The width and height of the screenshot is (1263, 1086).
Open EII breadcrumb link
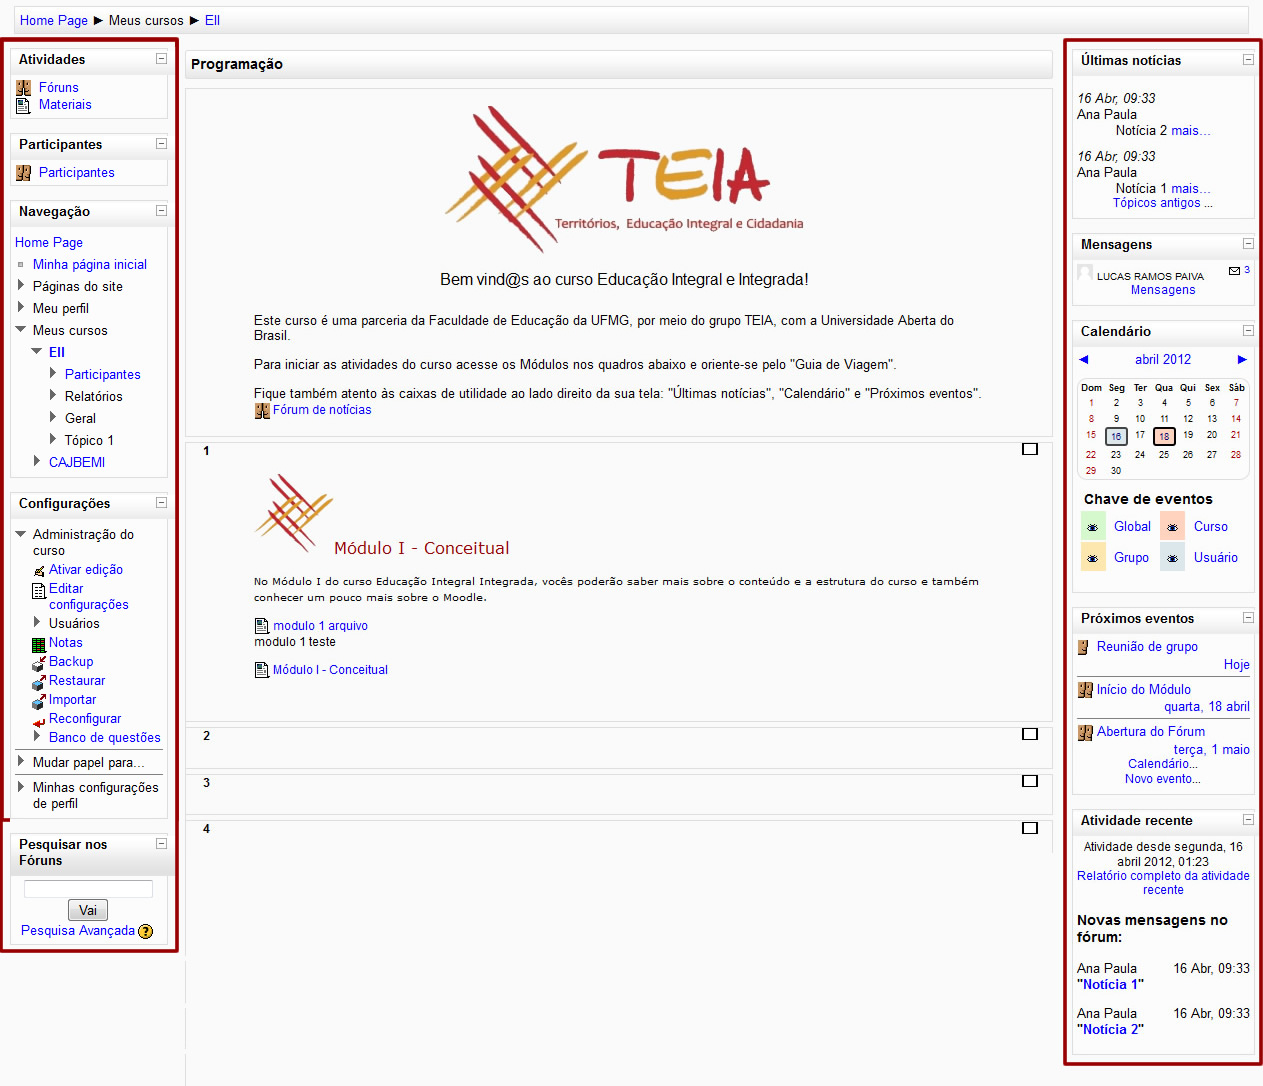(212, 20)
